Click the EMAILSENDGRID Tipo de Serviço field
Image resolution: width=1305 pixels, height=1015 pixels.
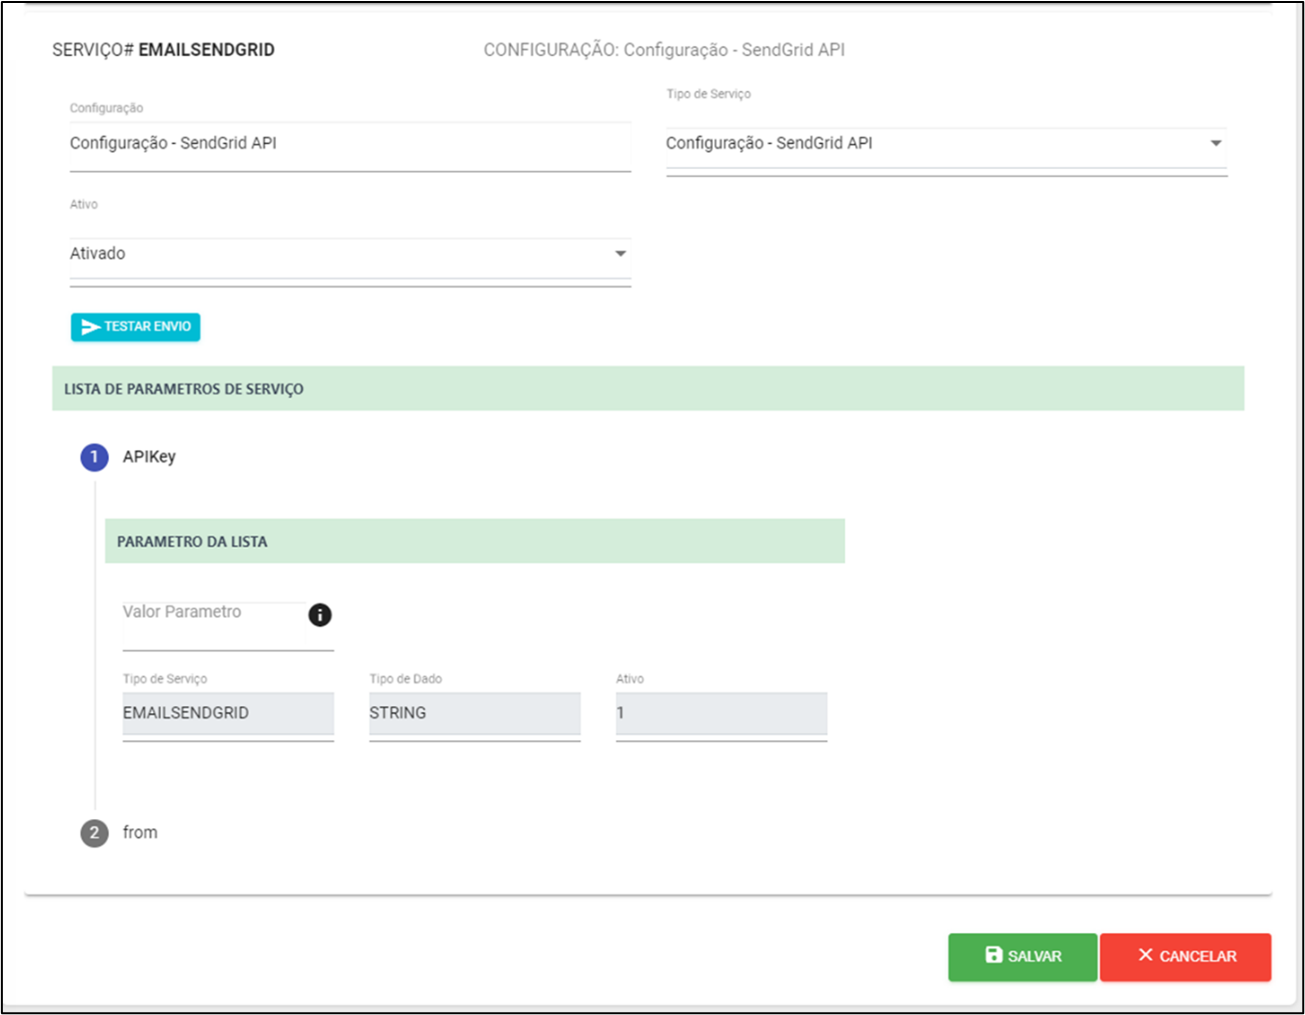point(228,714)
